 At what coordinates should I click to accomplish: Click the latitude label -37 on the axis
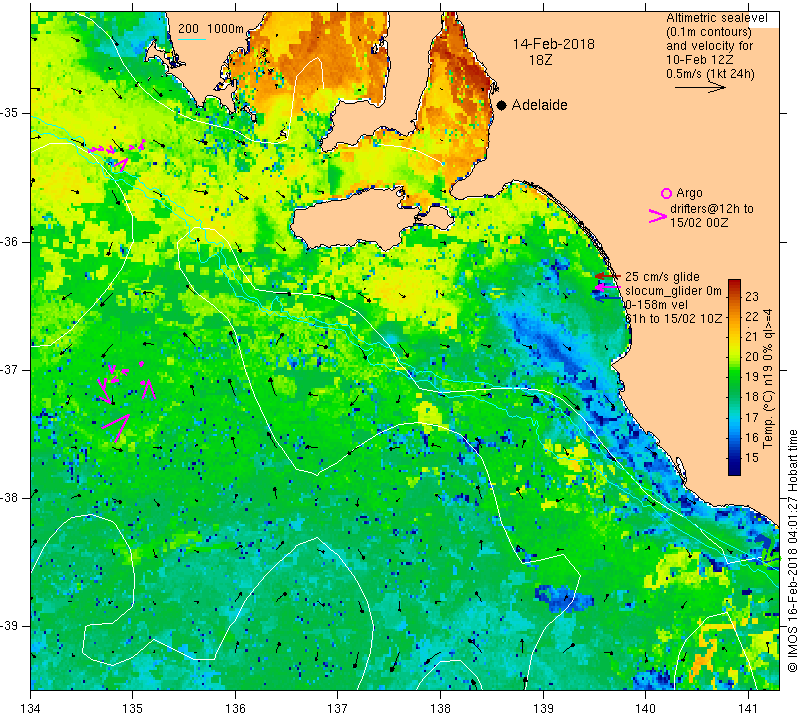click(x=10, y=369)
